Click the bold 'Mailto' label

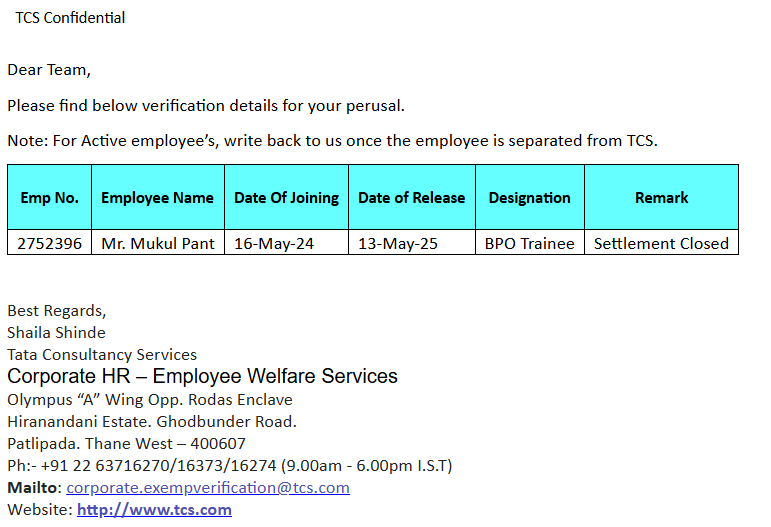coord(32,488)
